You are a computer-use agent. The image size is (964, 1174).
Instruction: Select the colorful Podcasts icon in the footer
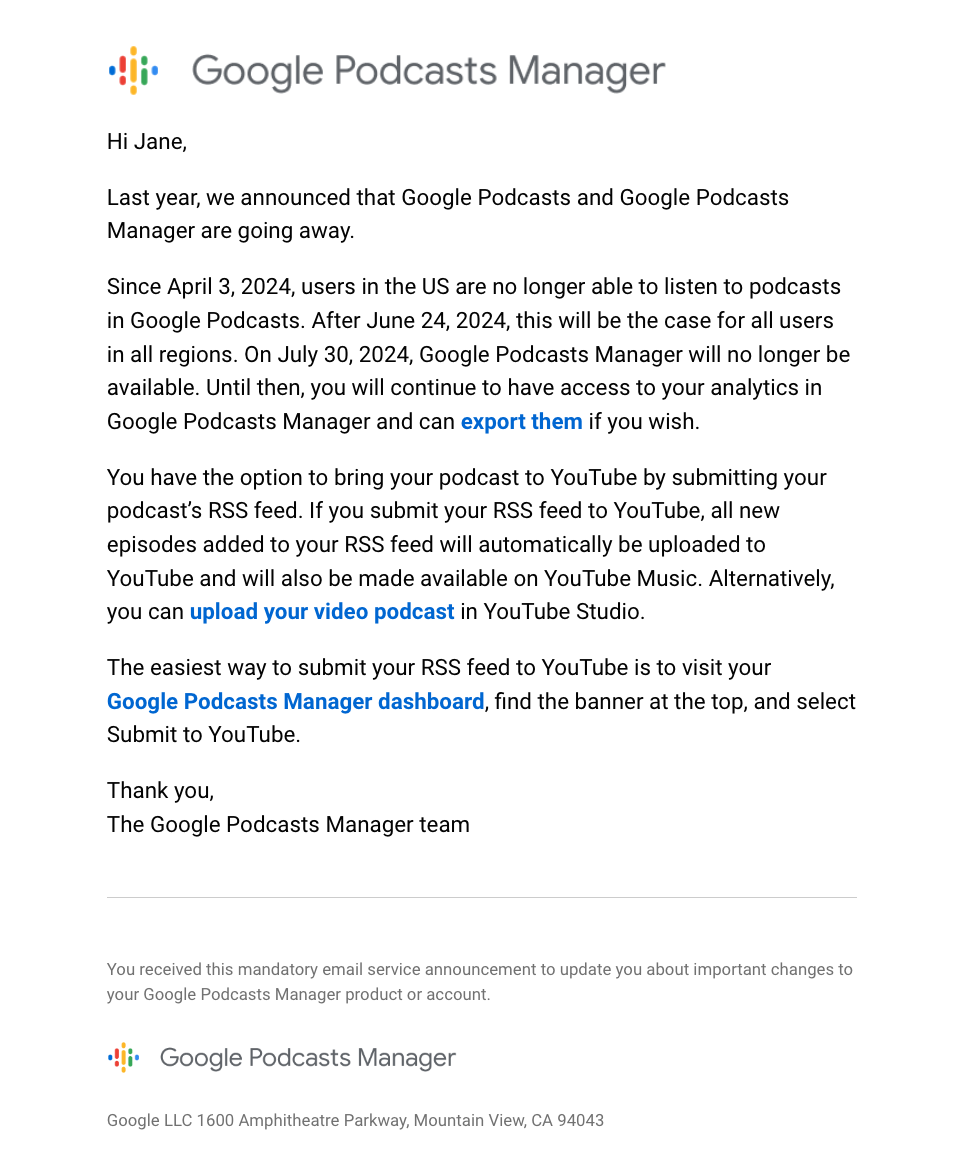(122, 1057)
